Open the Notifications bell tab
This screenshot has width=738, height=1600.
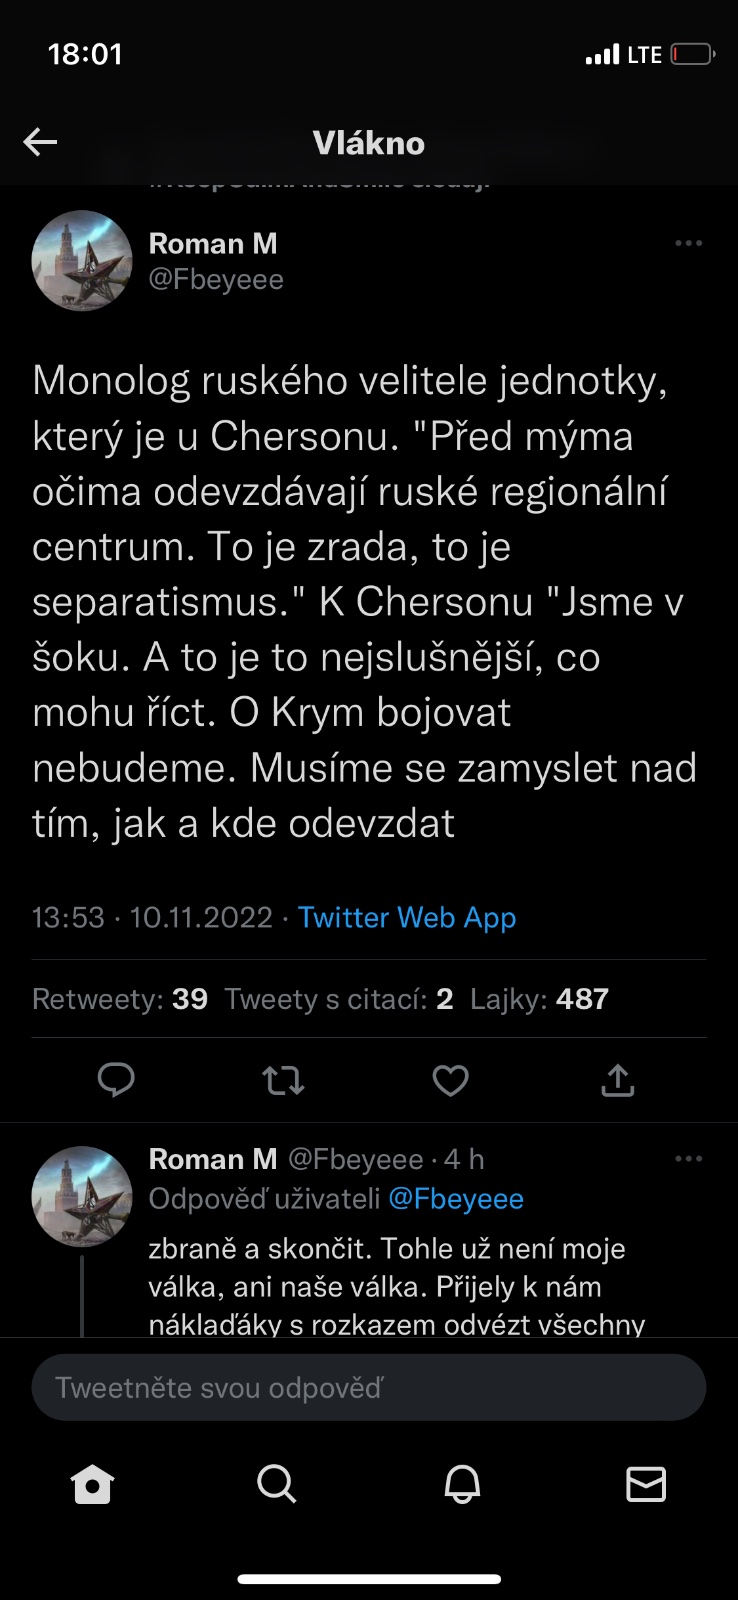[462, 1484]
